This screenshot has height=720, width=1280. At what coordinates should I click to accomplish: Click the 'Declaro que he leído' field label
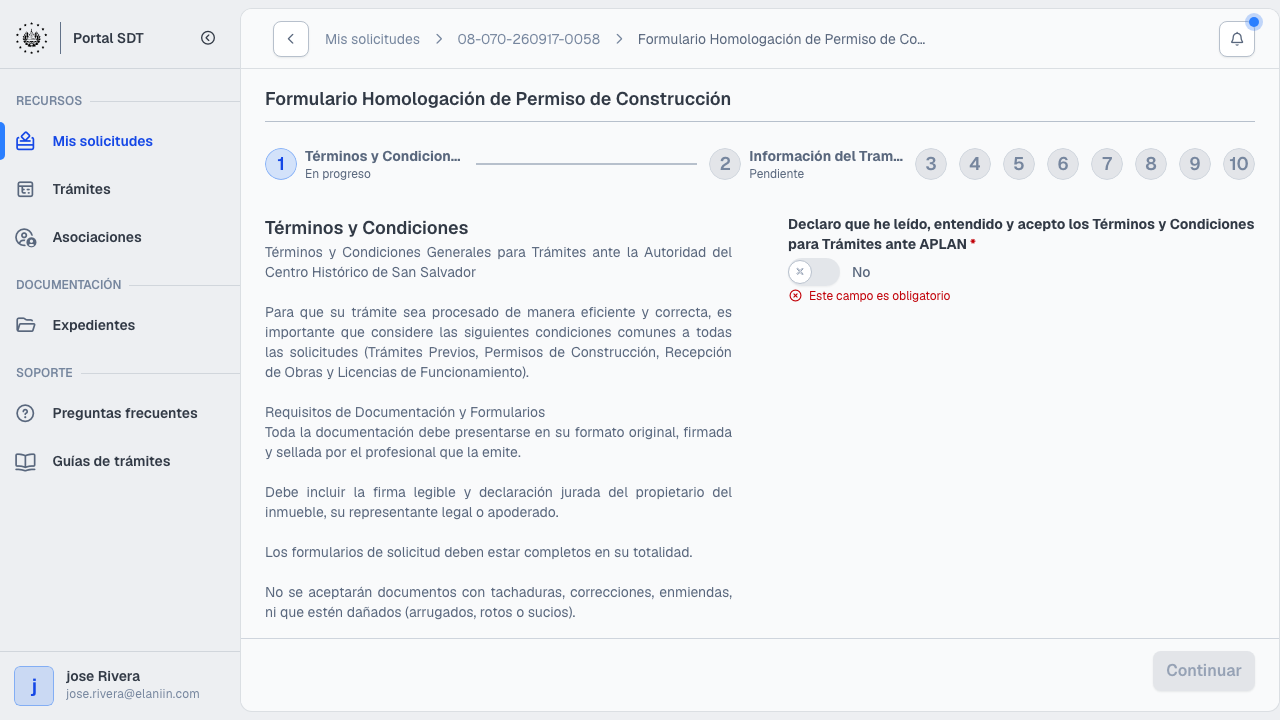pos(1021,234)
